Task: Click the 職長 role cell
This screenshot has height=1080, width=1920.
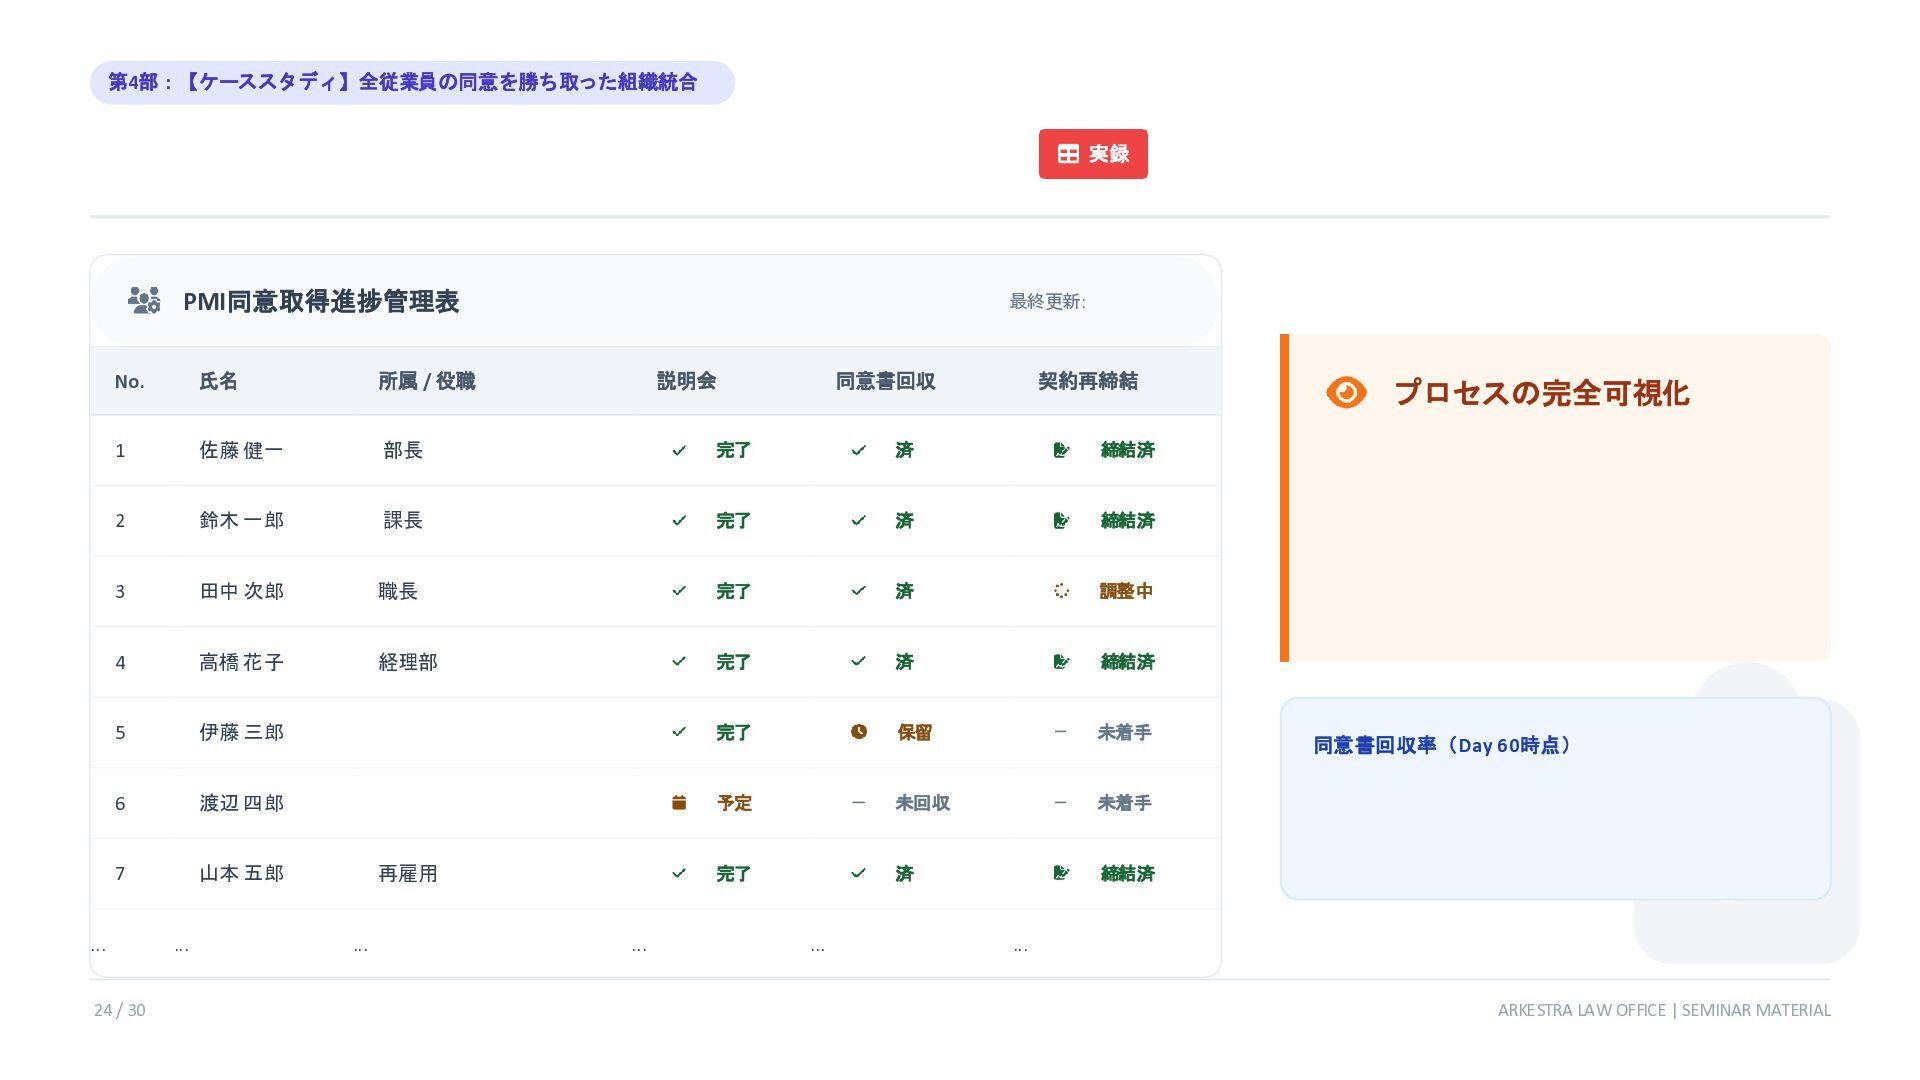Action: coord(398,591)
